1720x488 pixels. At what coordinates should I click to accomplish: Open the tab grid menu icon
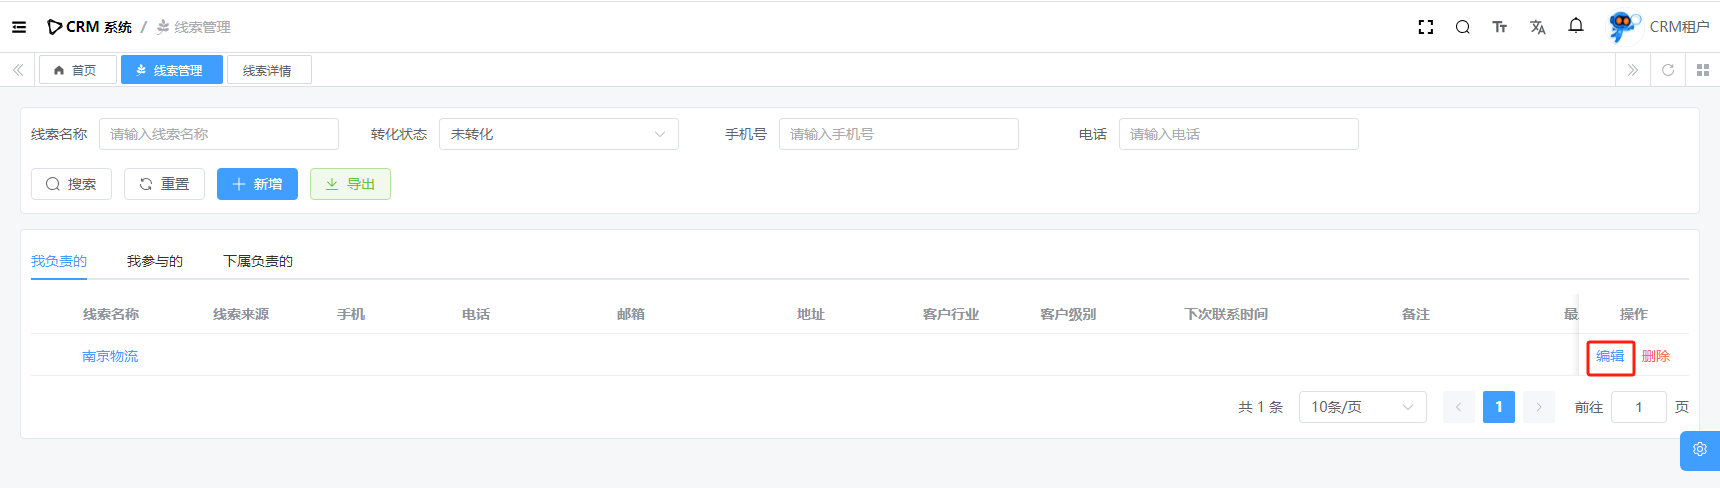point(1703,70)
